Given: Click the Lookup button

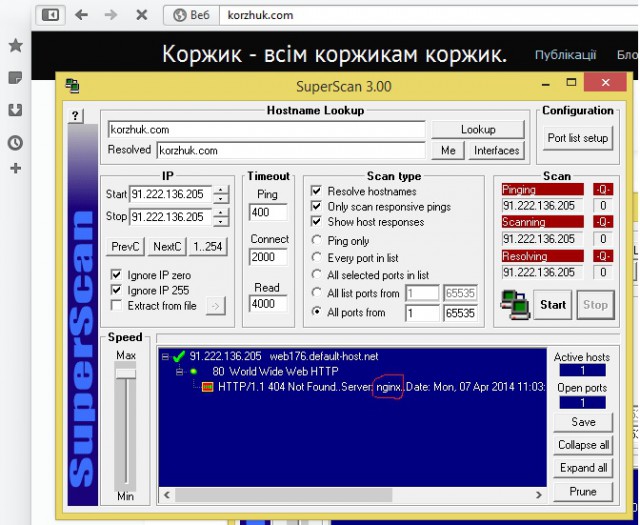Looking at the screenshot, I should pos(478,130).
